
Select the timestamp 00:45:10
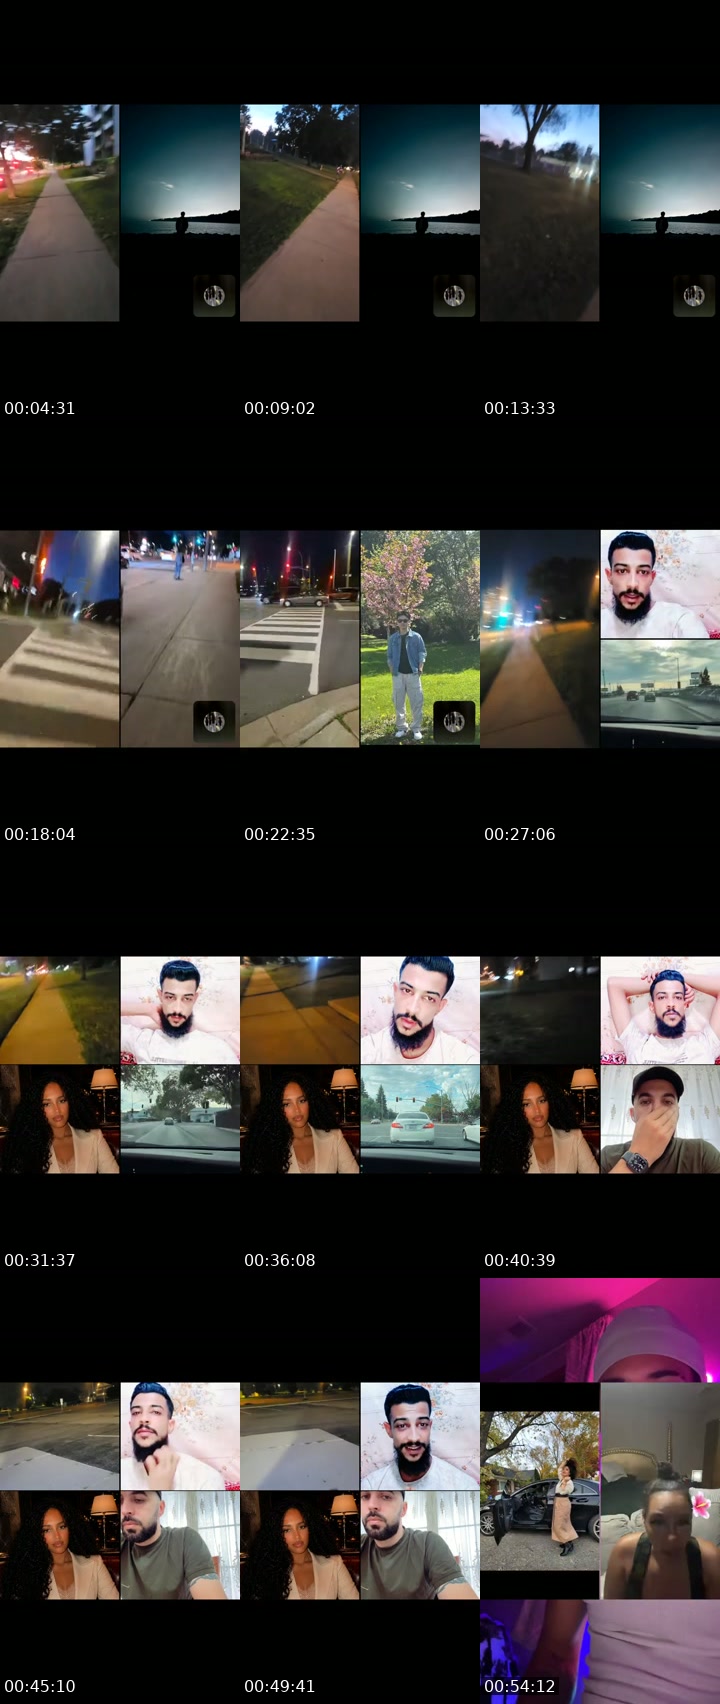(40, 1686)
